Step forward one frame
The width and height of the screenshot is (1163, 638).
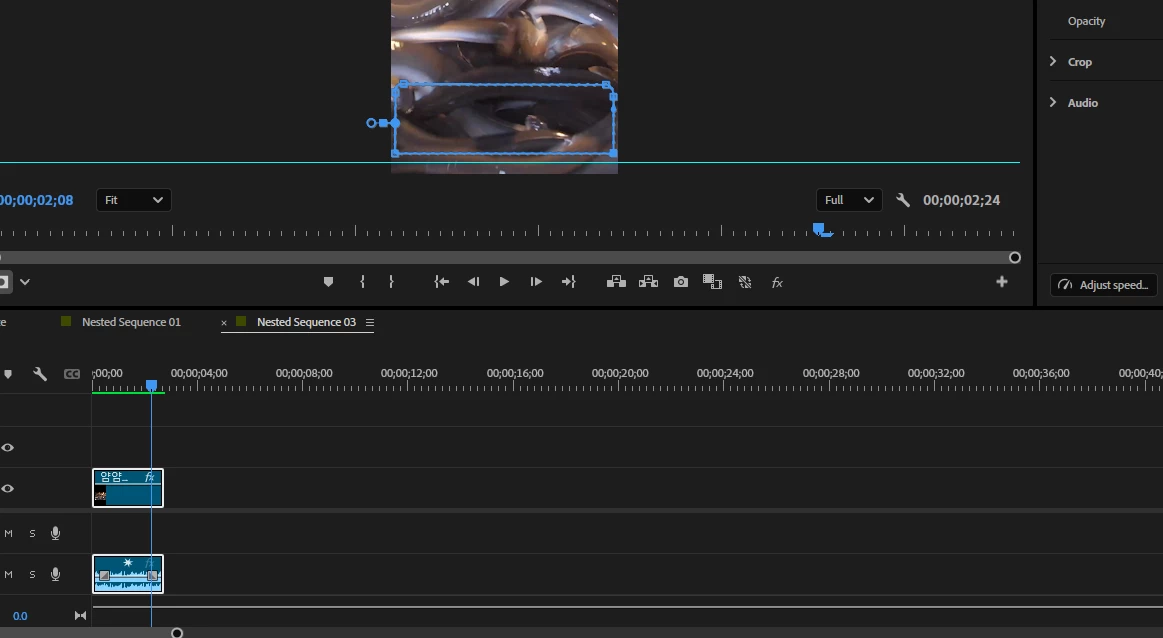click(536, 282)
